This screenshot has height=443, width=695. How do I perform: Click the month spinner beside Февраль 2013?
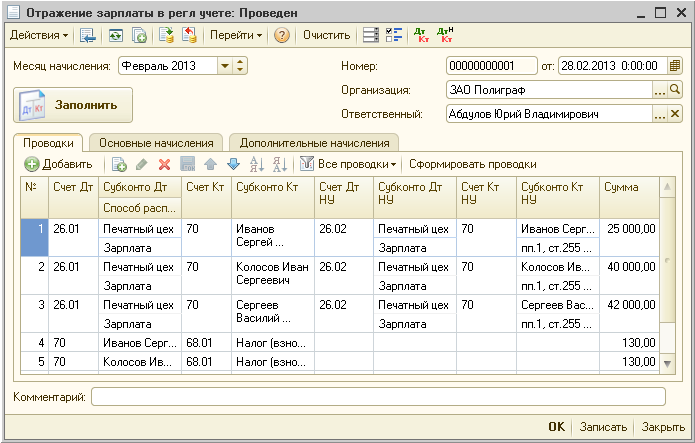tap(240, 66)
